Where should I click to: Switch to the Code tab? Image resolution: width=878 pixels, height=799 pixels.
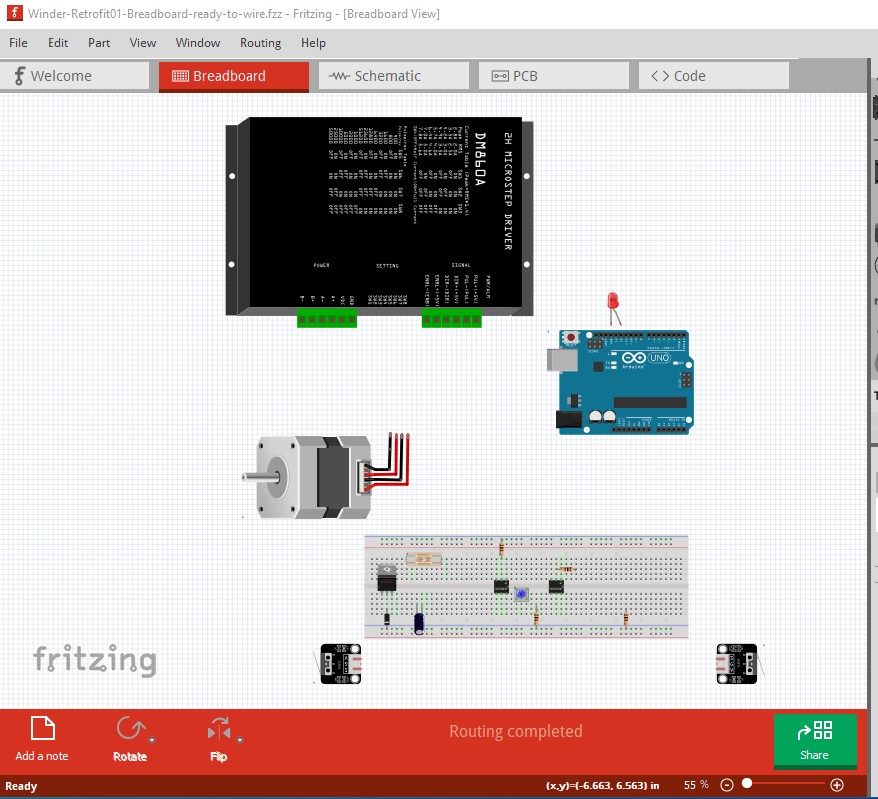point(714,76)
